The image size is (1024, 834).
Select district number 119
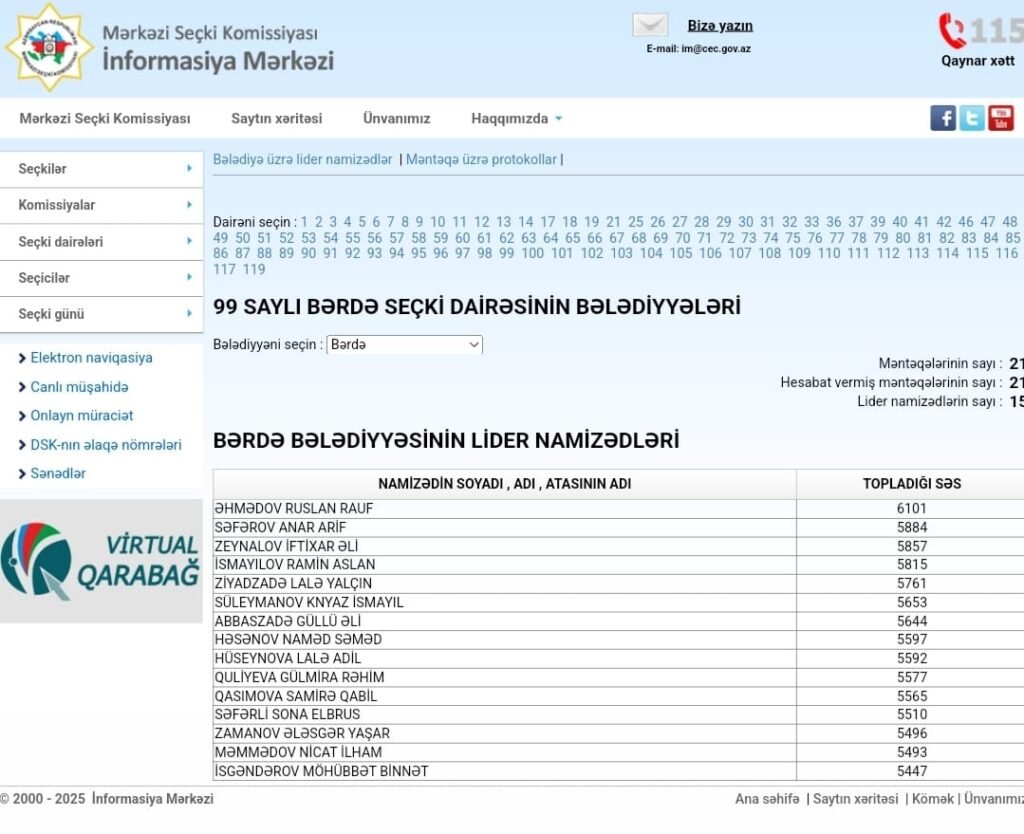[254, 269]
